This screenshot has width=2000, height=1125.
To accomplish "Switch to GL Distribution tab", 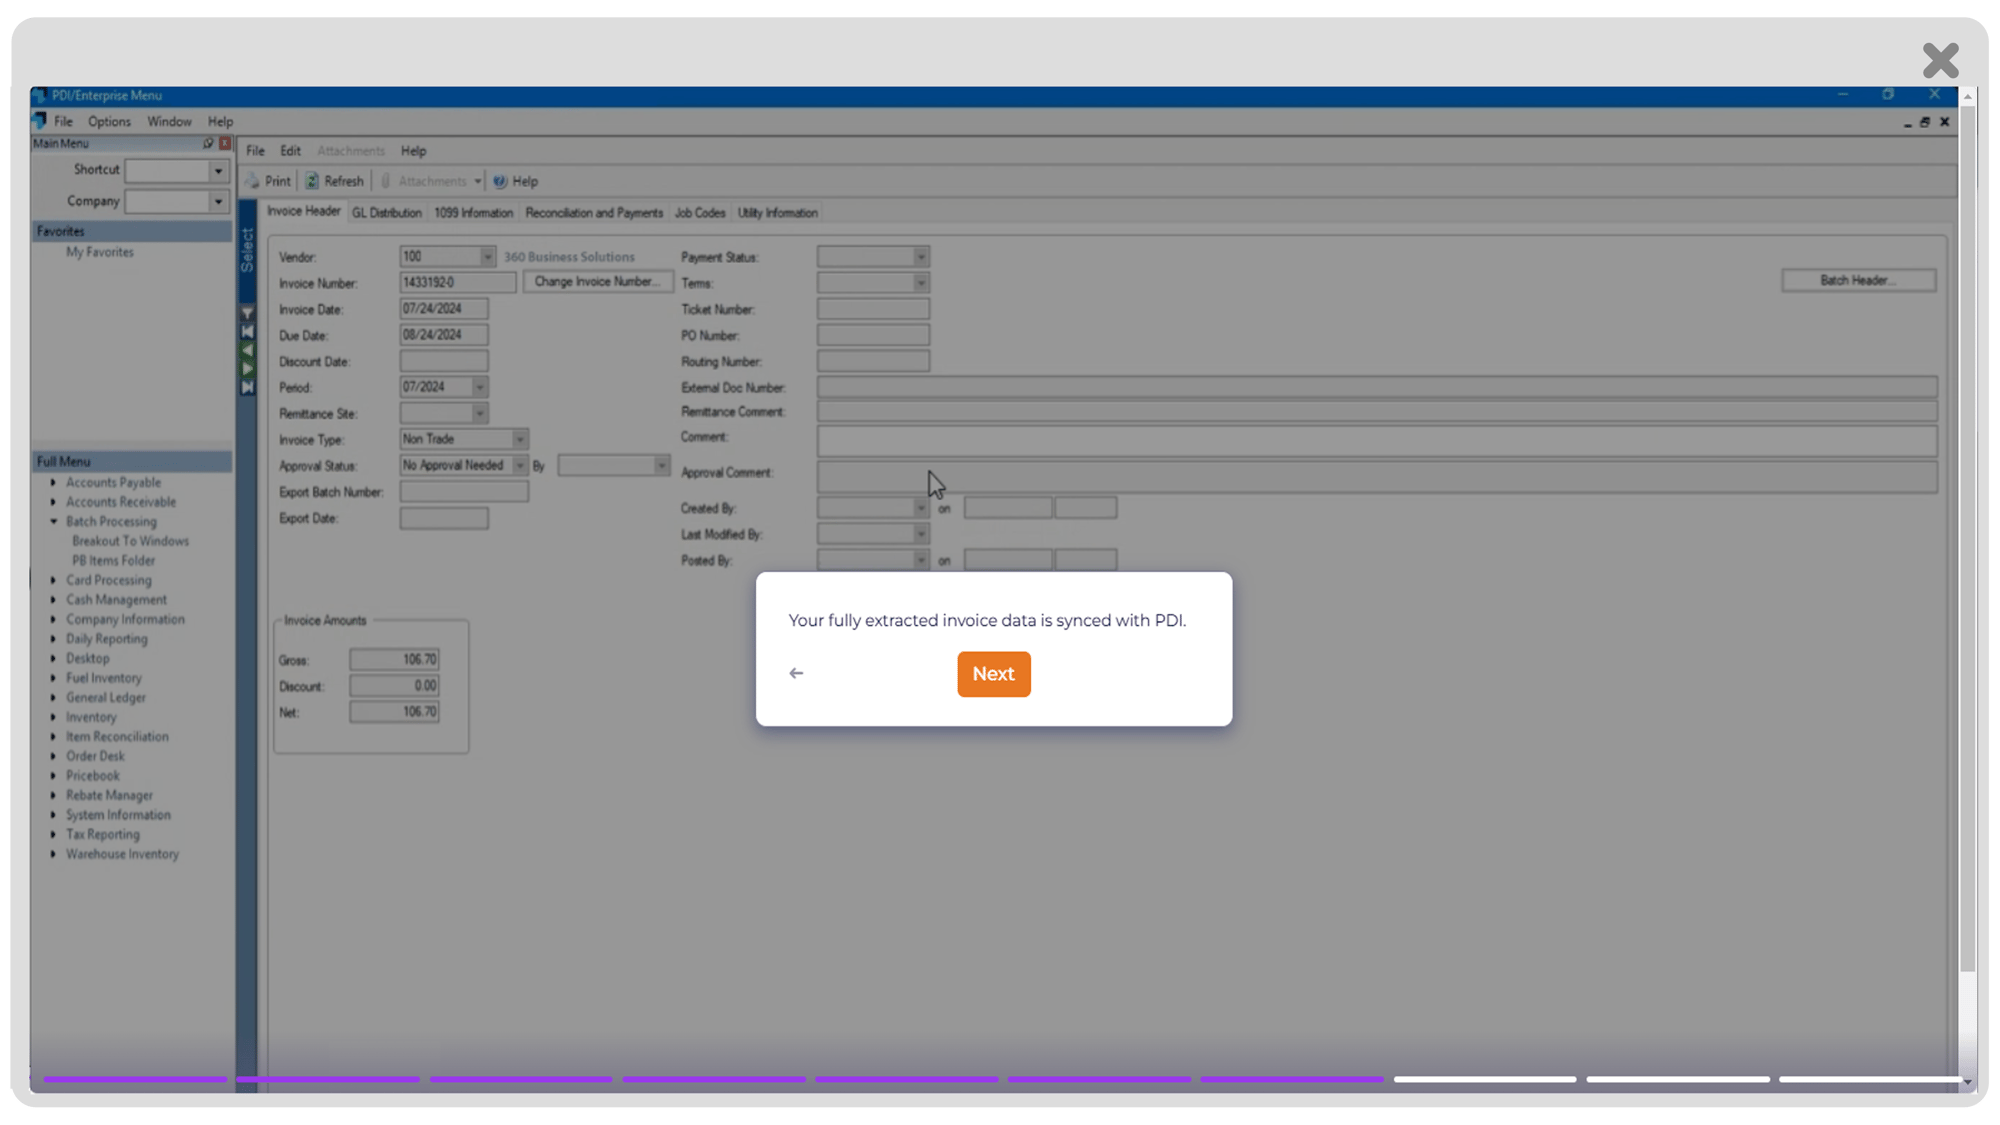I will tap(385, 212).
